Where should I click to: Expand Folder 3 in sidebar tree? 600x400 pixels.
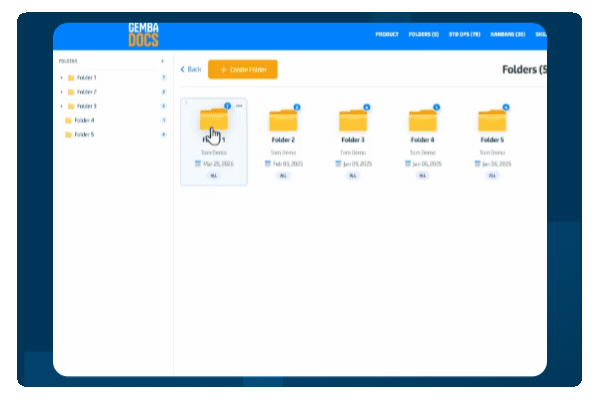[61, 106]
